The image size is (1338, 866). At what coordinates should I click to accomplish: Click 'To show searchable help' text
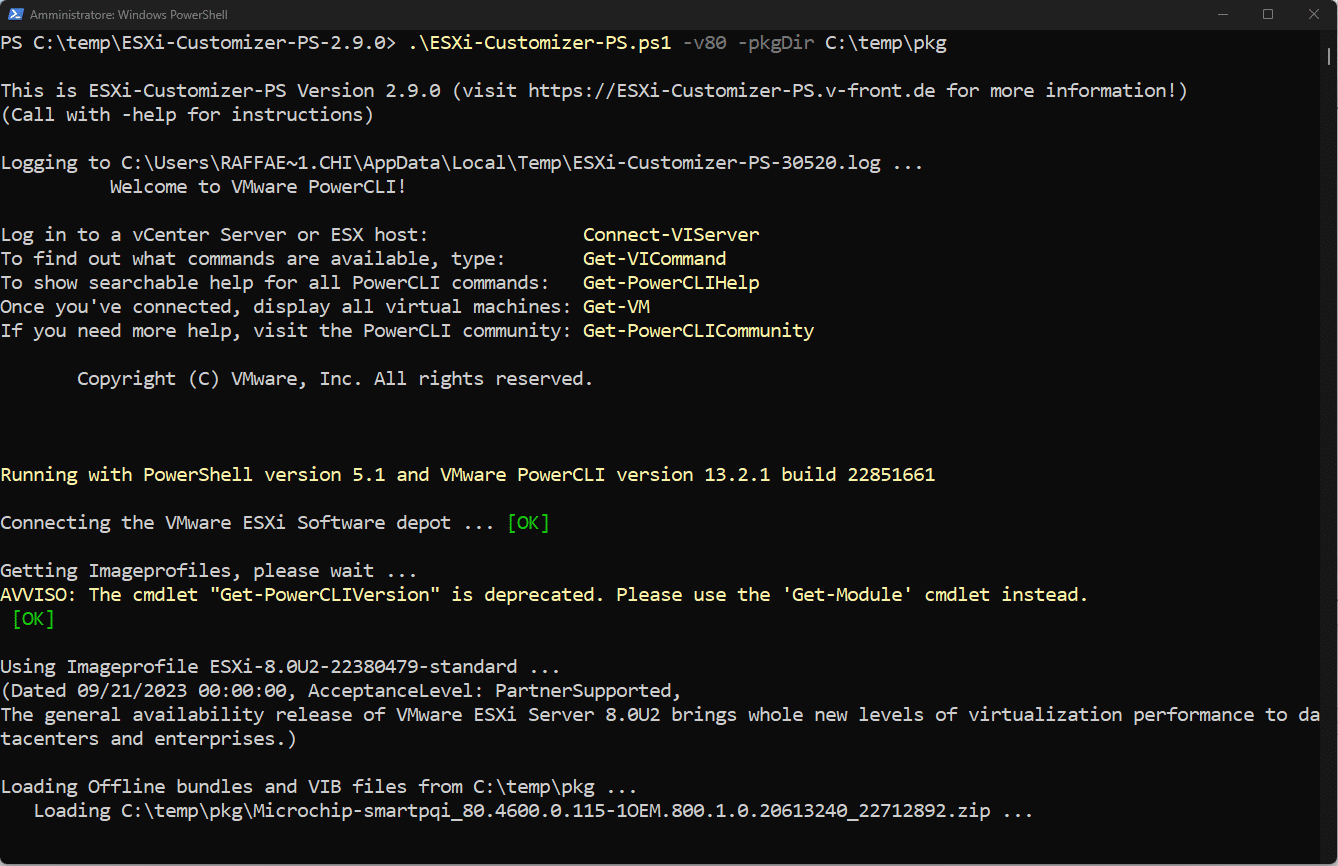275,283
